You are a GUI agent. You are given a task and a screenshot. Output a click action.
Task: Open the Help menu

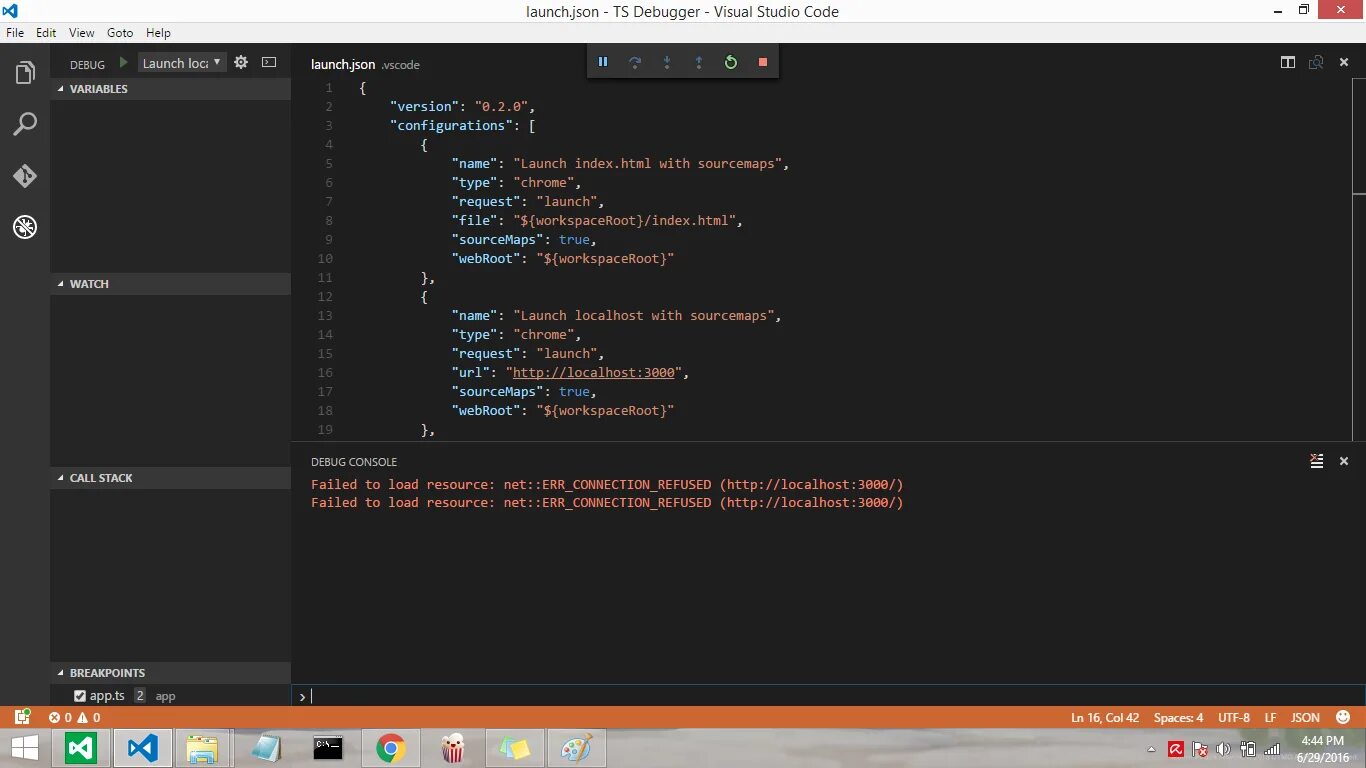click(158, 32)
